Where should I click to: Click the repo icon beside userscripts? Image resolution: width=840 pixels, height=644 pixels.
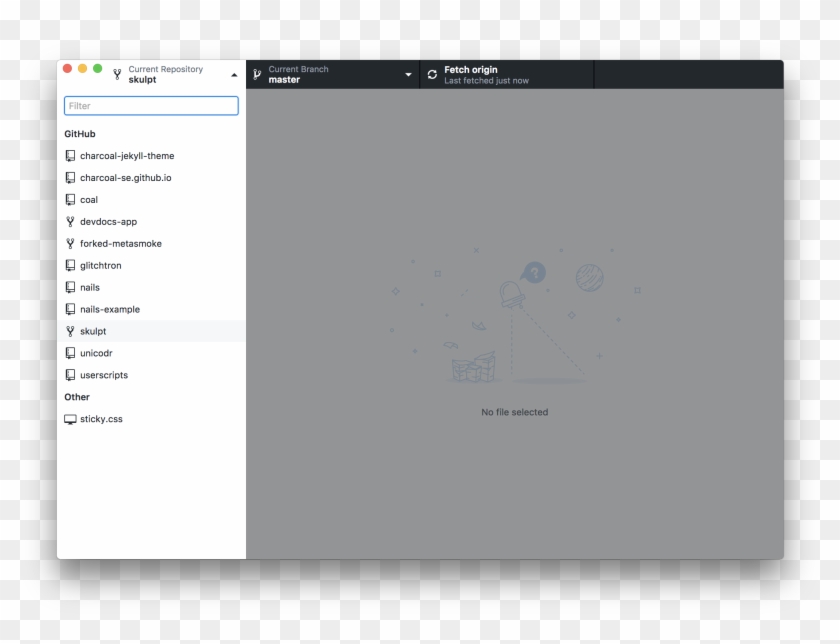click(70, 376)
